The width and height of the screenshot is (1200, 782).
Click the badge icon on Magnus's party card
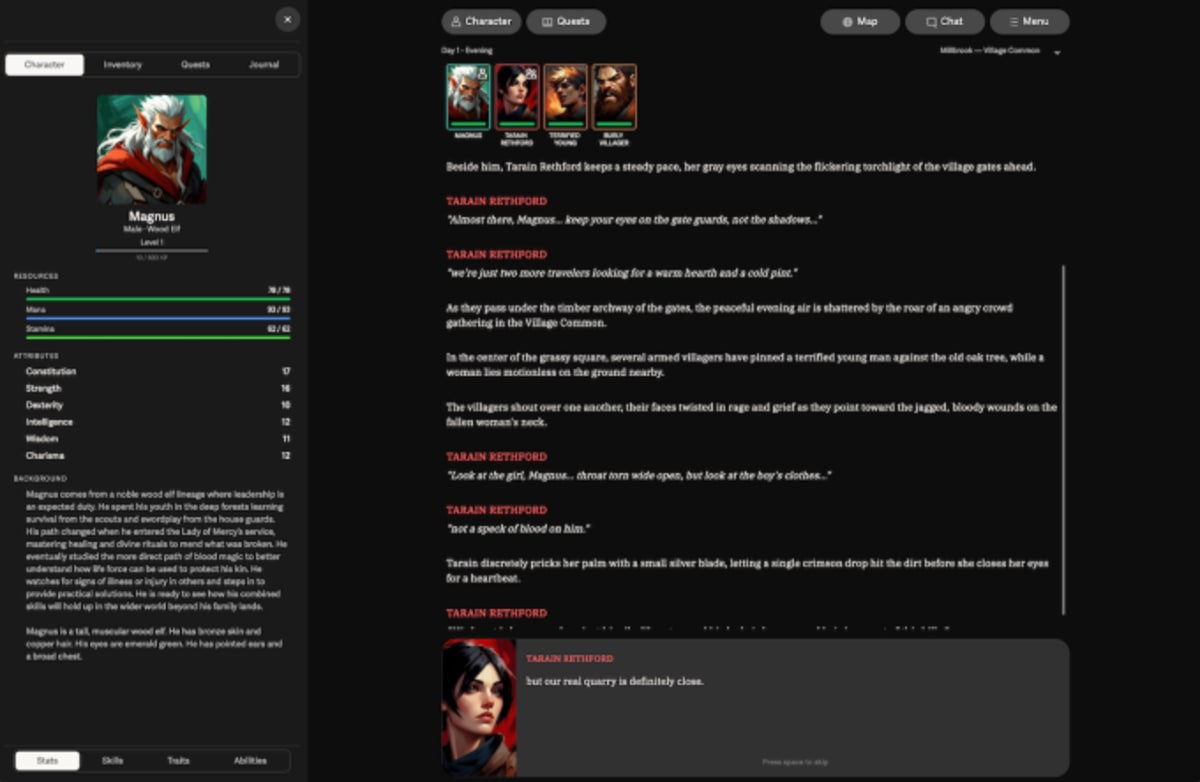tap(483, 73)
